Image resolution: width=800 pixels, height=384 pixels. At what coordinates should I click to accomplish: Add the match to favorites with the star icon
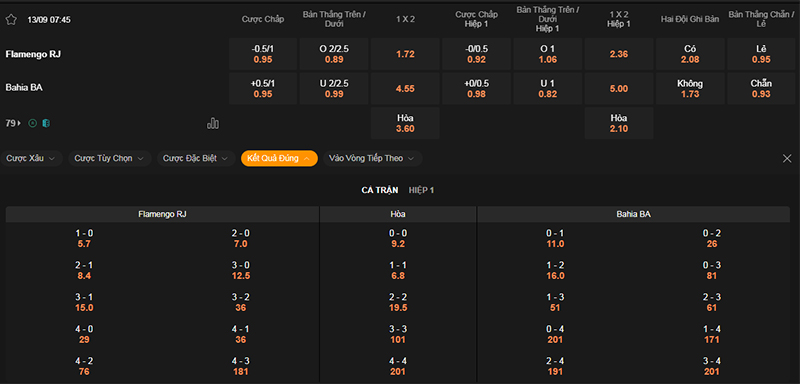pyautogui.click(x=11, y=20)
